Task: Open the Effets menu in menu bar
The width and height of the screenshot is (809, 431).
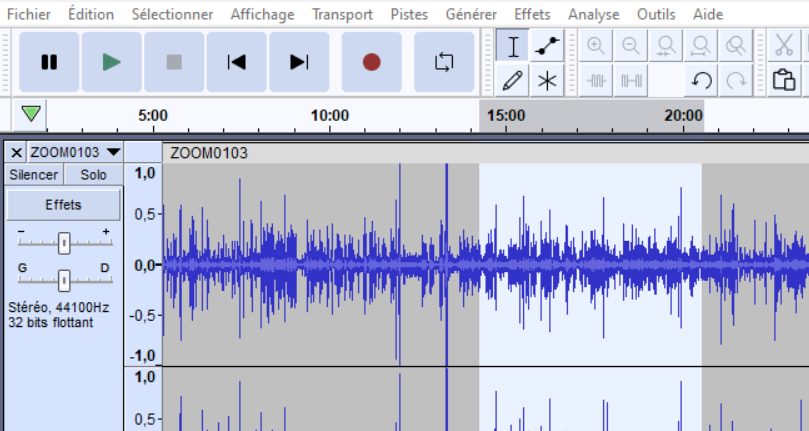Action: pyautogui.click(x=532, y=14)
